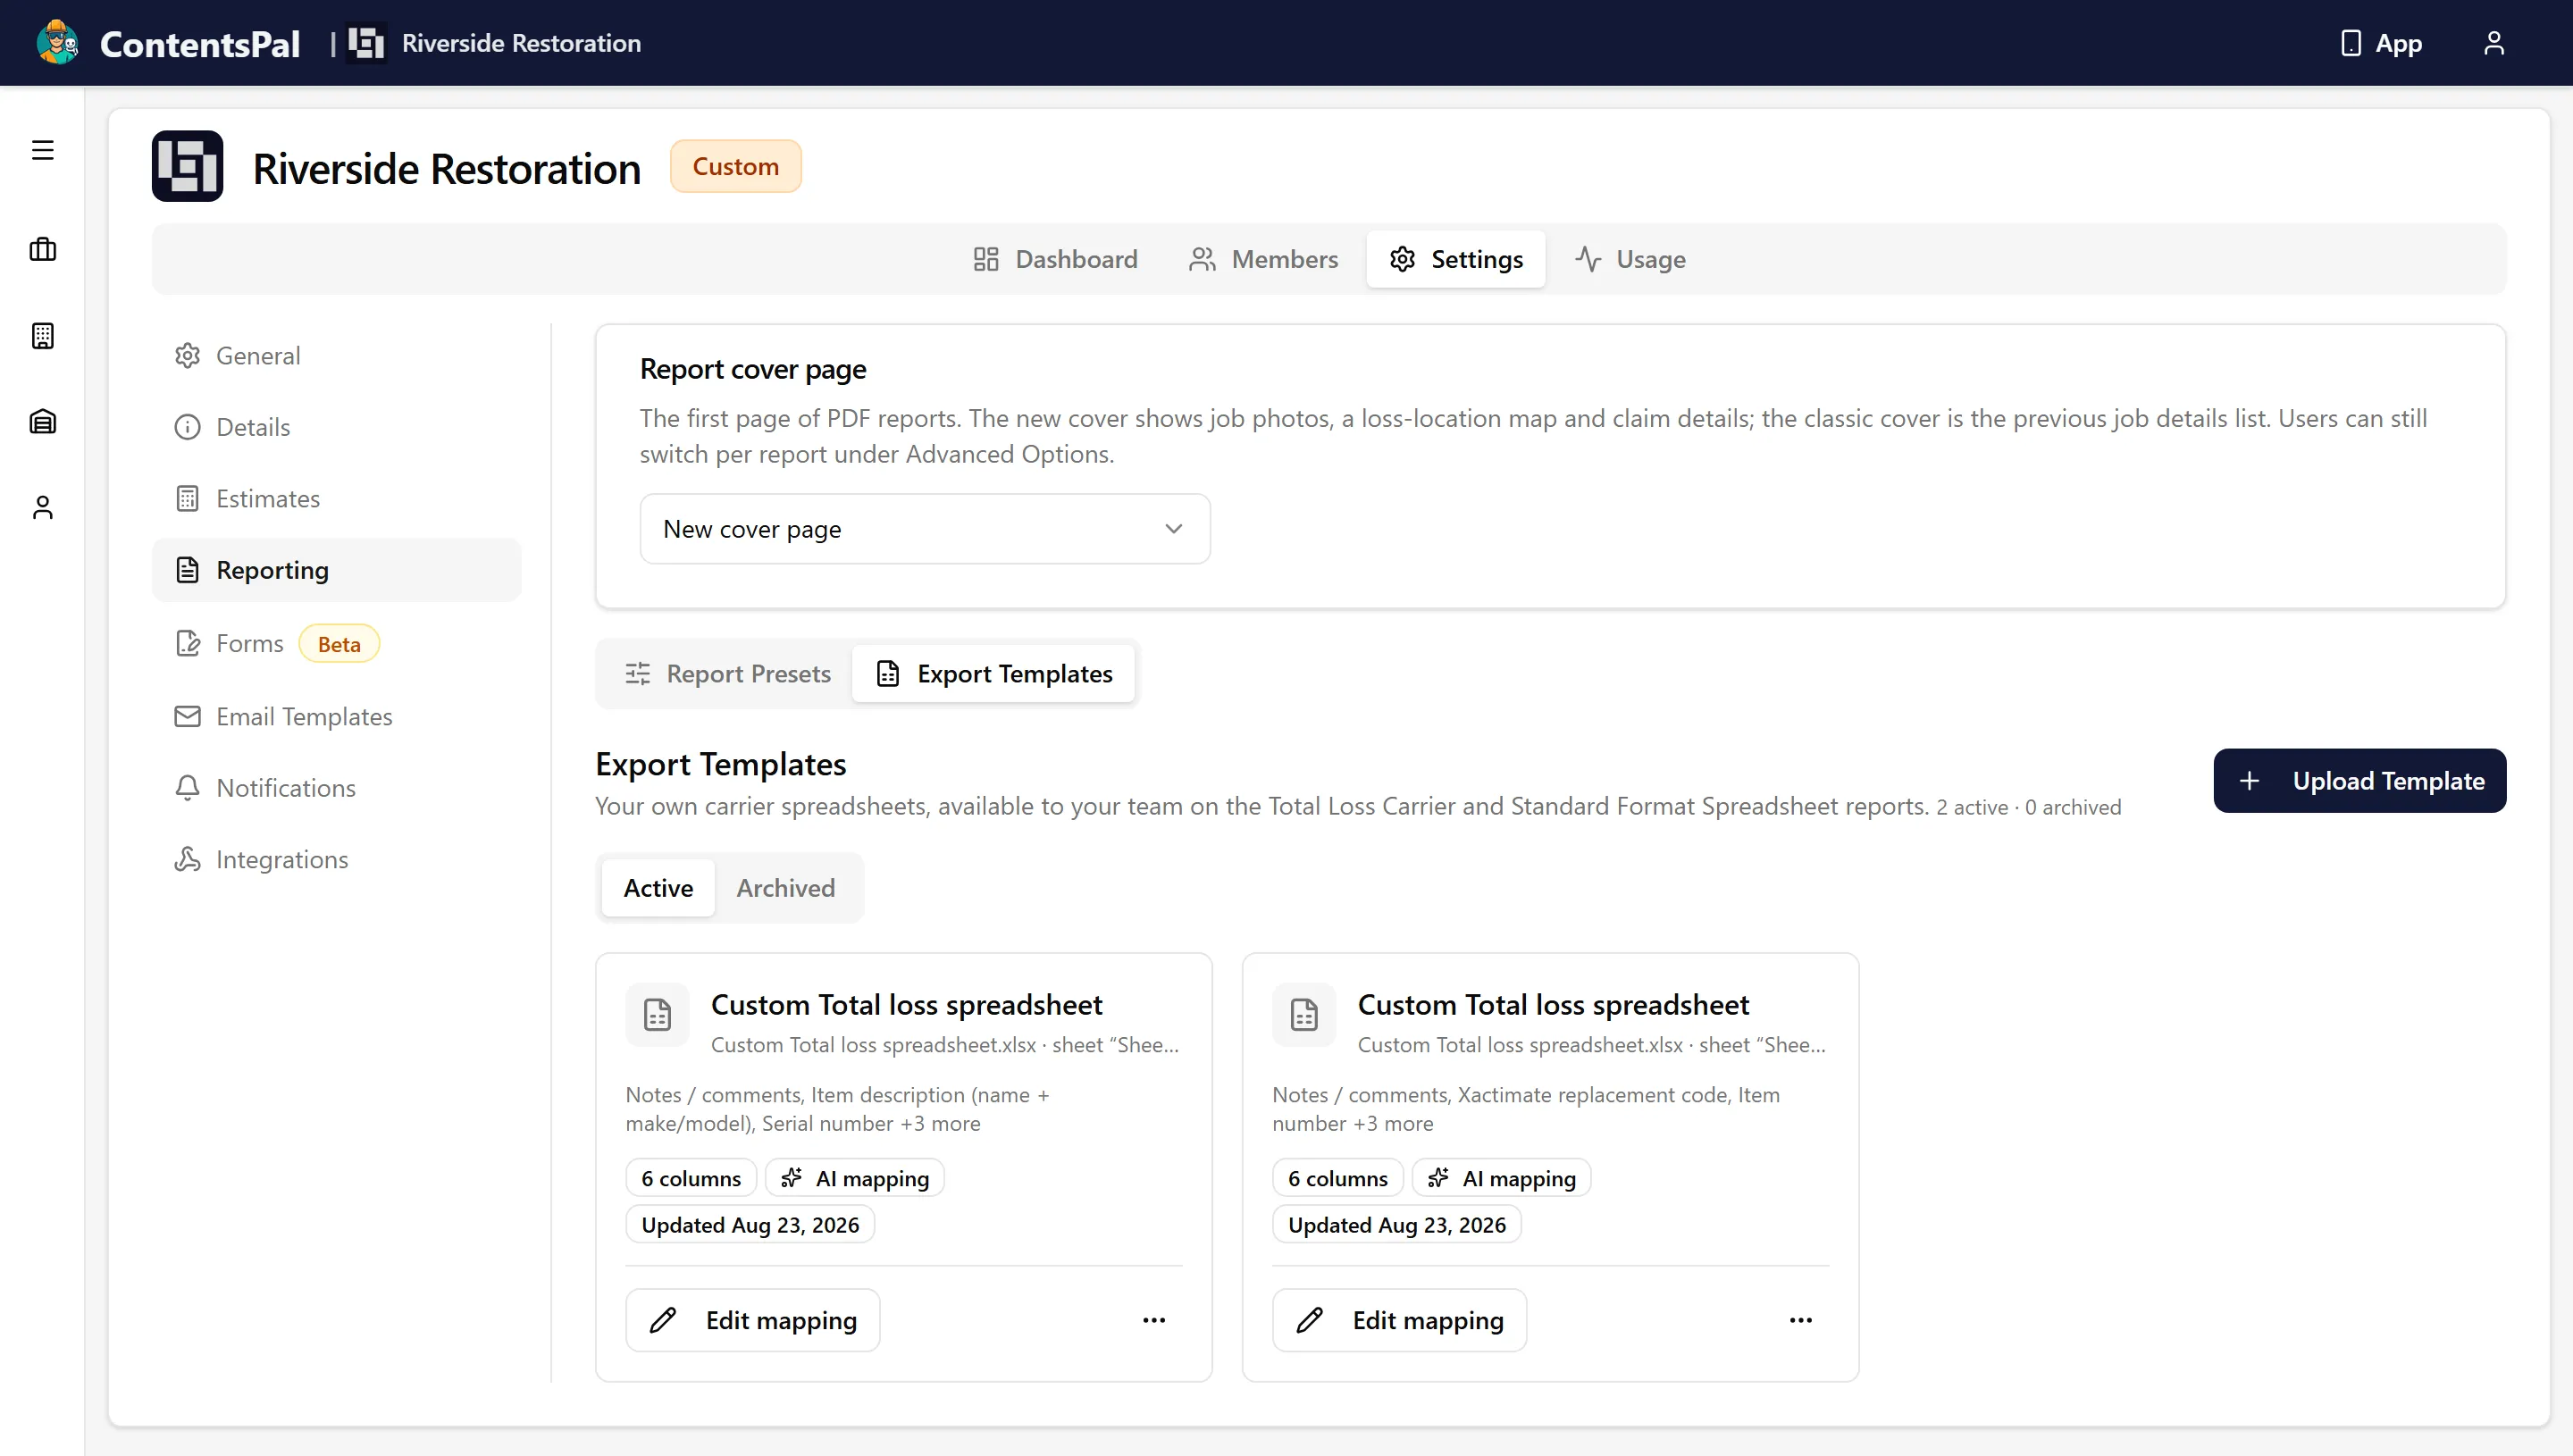Open the Usage tab

(1630, 259)
